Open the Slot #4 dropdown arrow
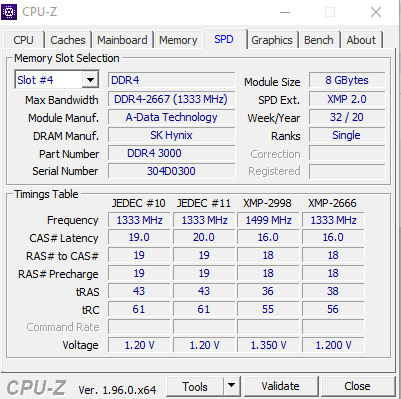The image size is (401, 399). [90, 80]
